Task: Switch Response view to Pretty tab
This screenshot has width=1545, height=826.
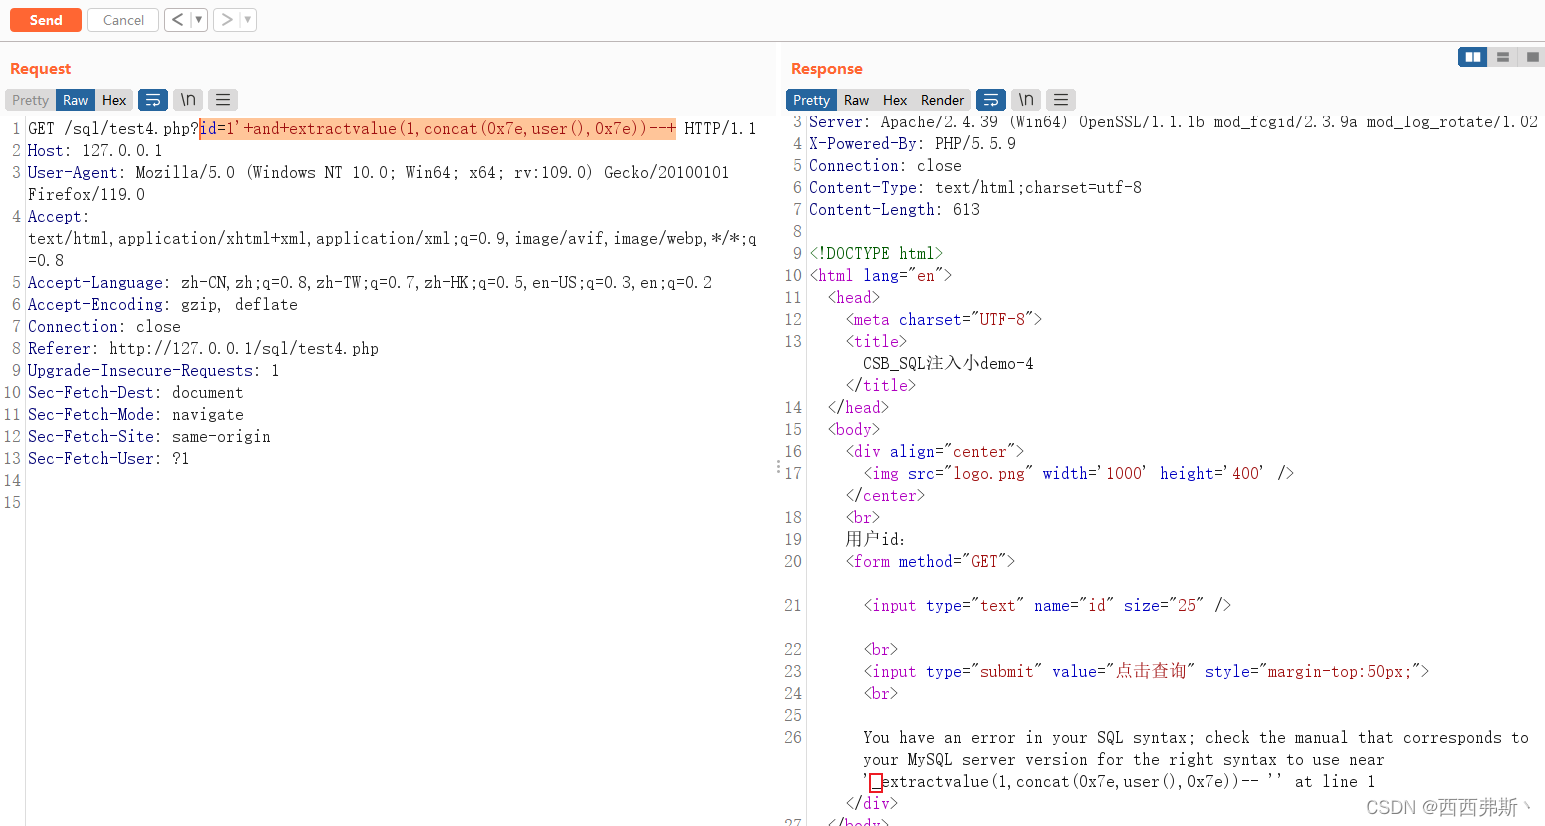Action: (811, 100)
